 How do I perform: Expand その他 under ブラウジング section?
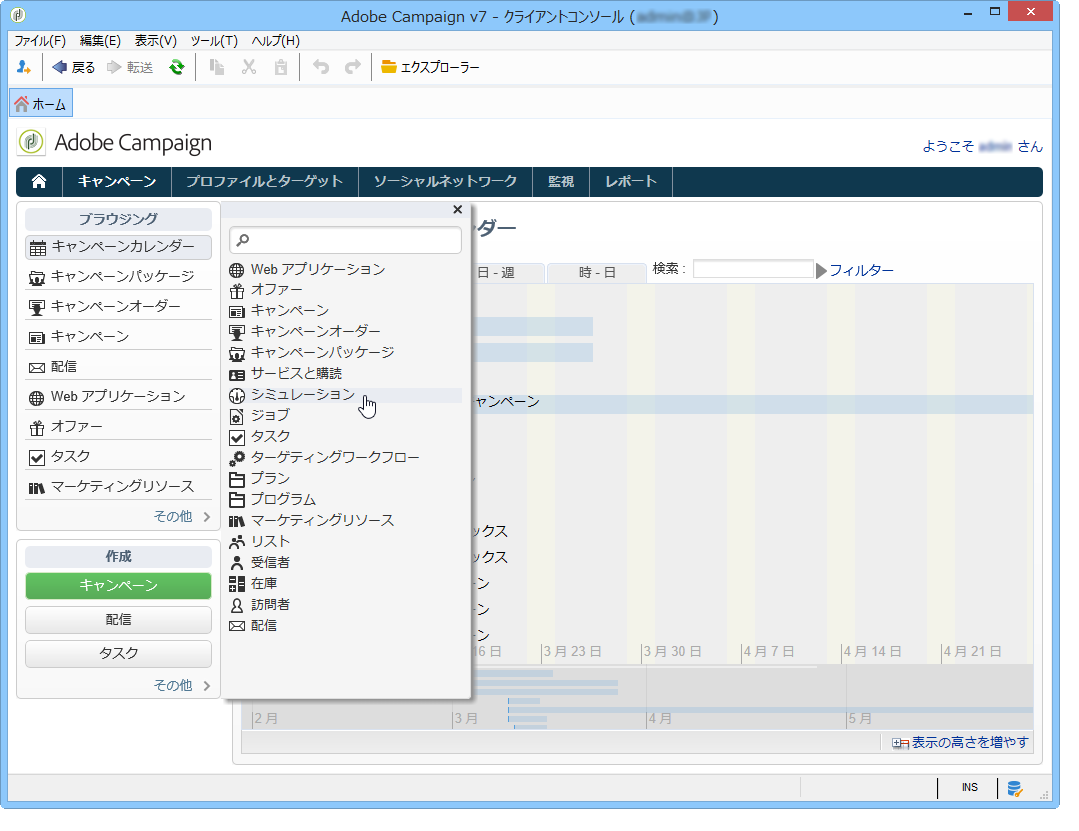pos(182,517)
